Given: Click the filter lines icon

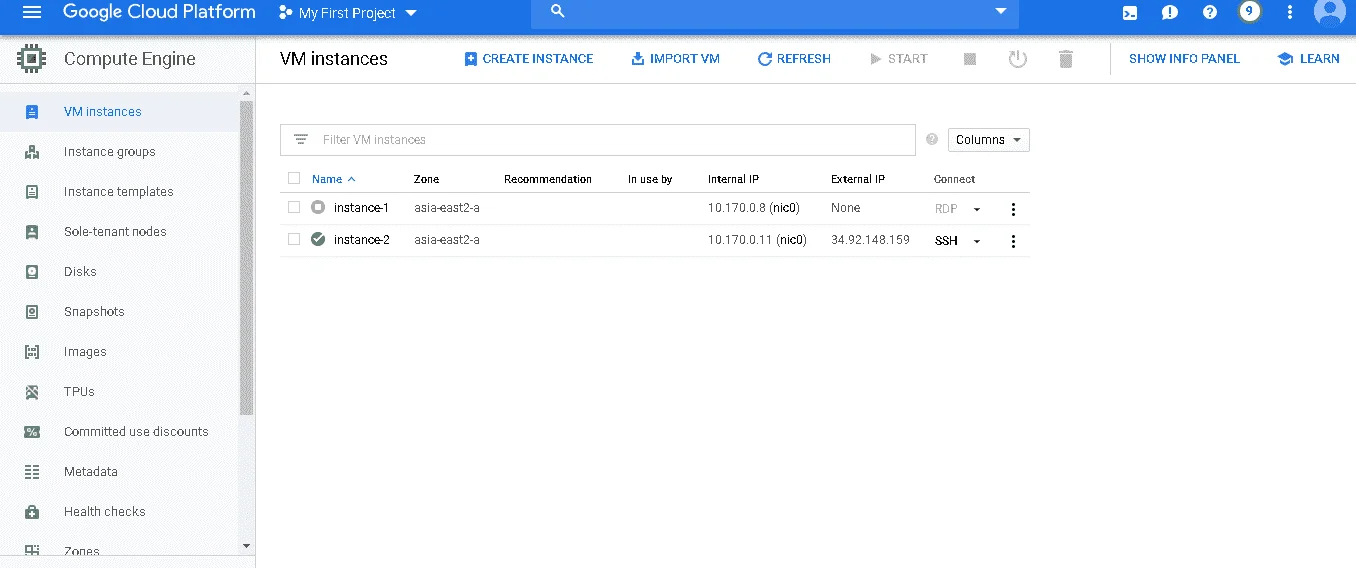Looking at the screenshot, I should 301,140.
